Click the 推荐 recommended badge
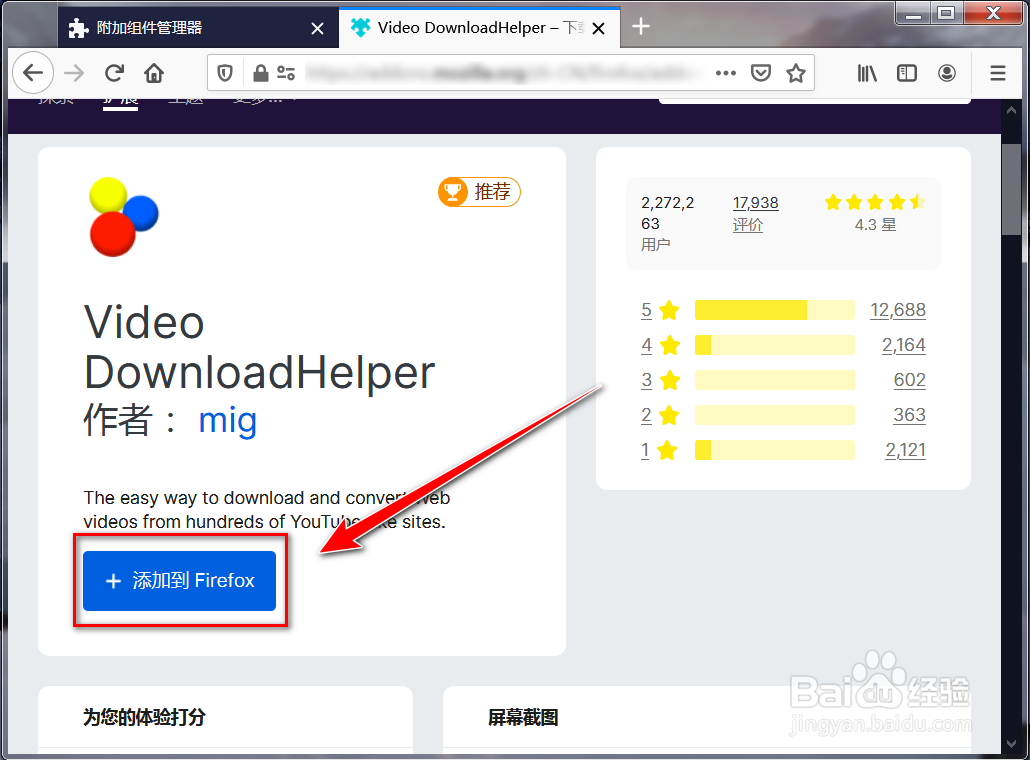Viewport: 1030px width, 760px height. tap(480, 192)
